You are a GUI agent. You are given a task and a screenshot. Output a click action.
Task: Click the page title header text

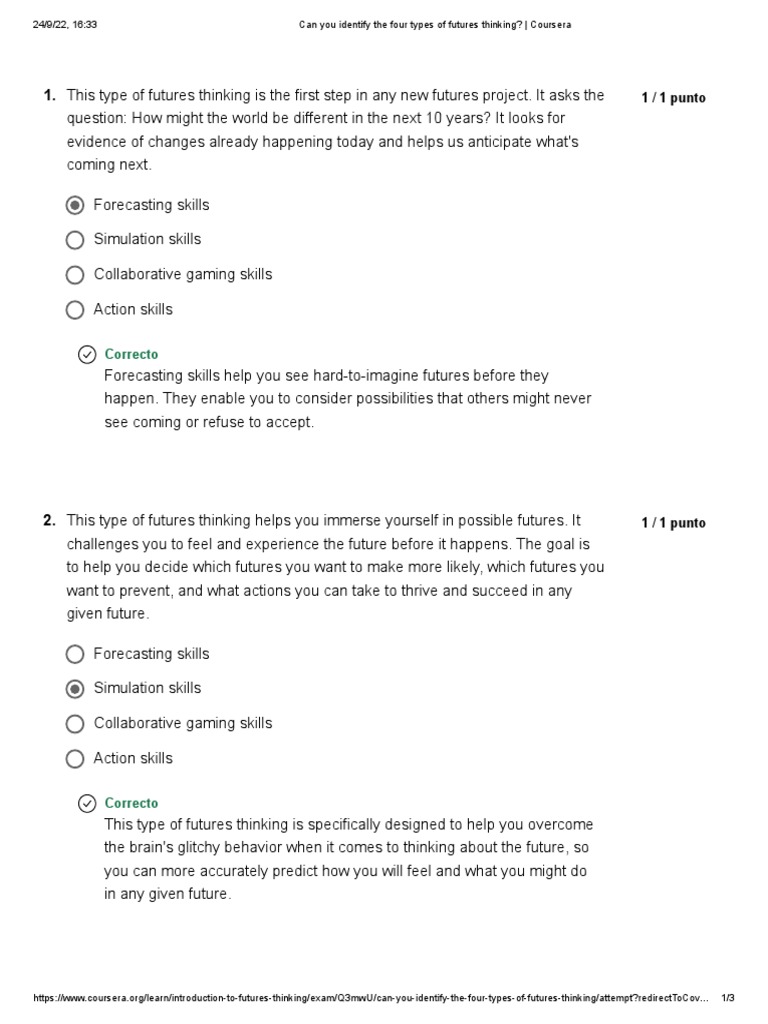[x=435, y=25]
